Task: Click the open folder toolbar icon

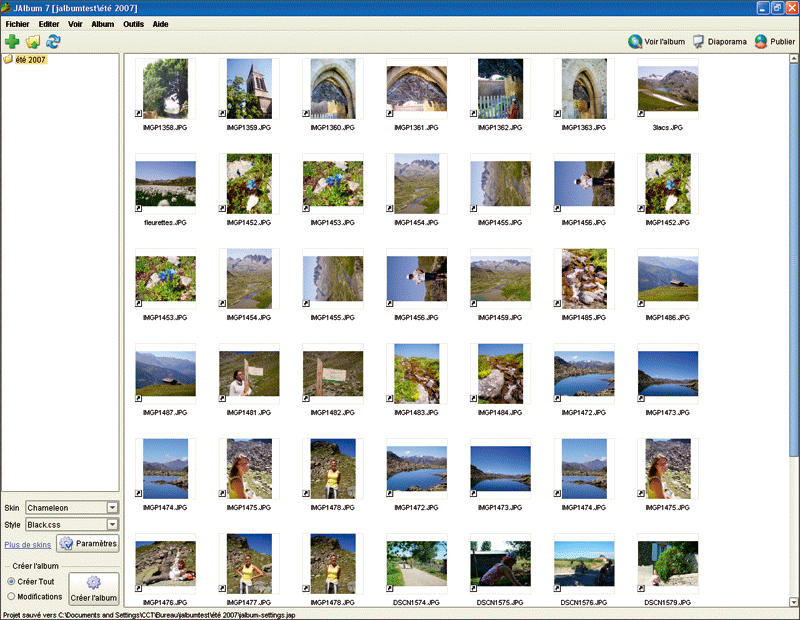Action: 33,41
